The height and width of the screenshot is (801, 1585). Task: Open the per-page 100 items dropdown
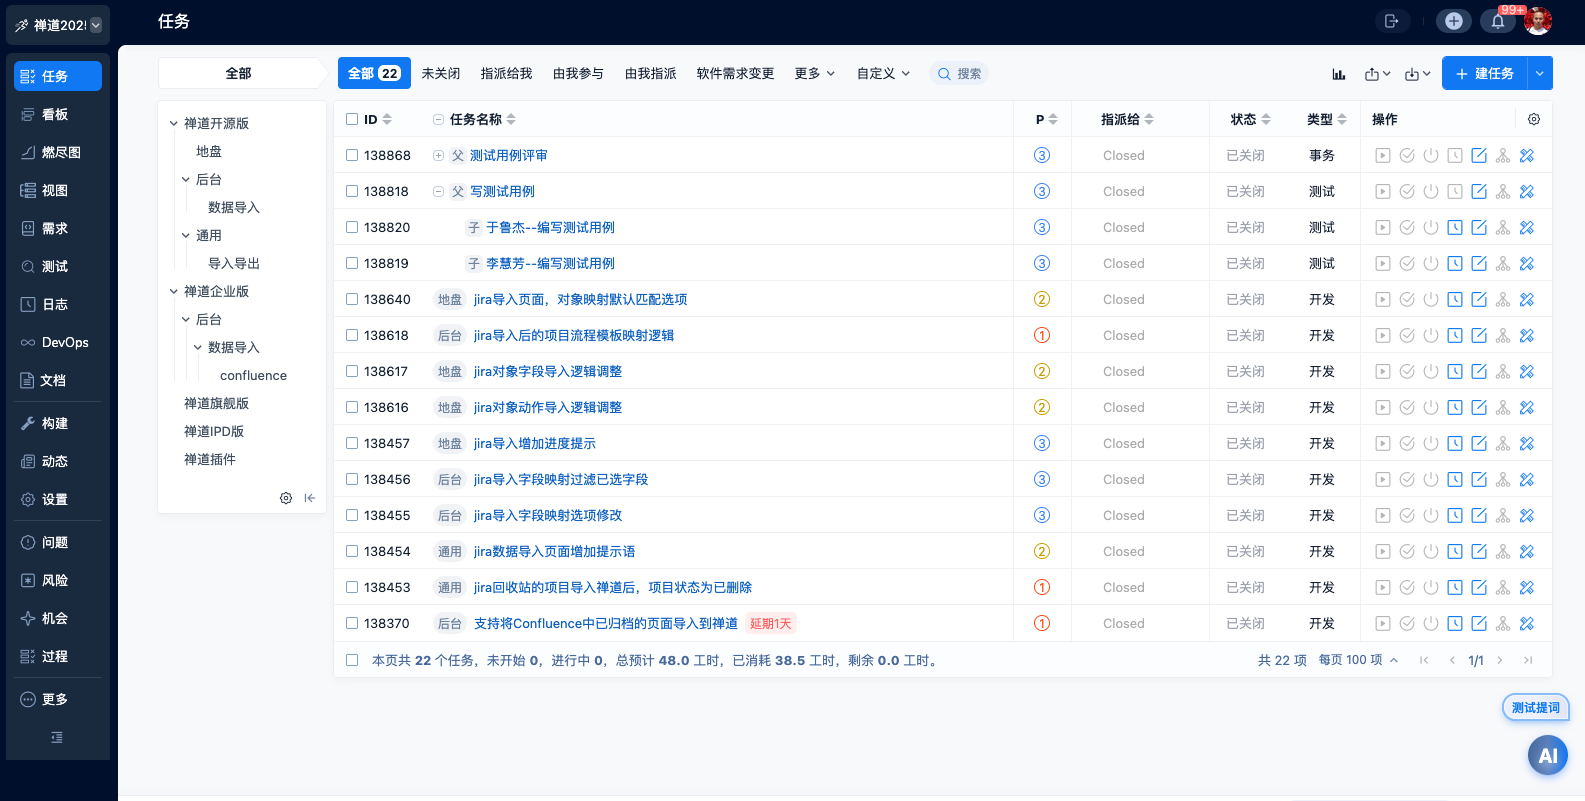coord(1358,660)
